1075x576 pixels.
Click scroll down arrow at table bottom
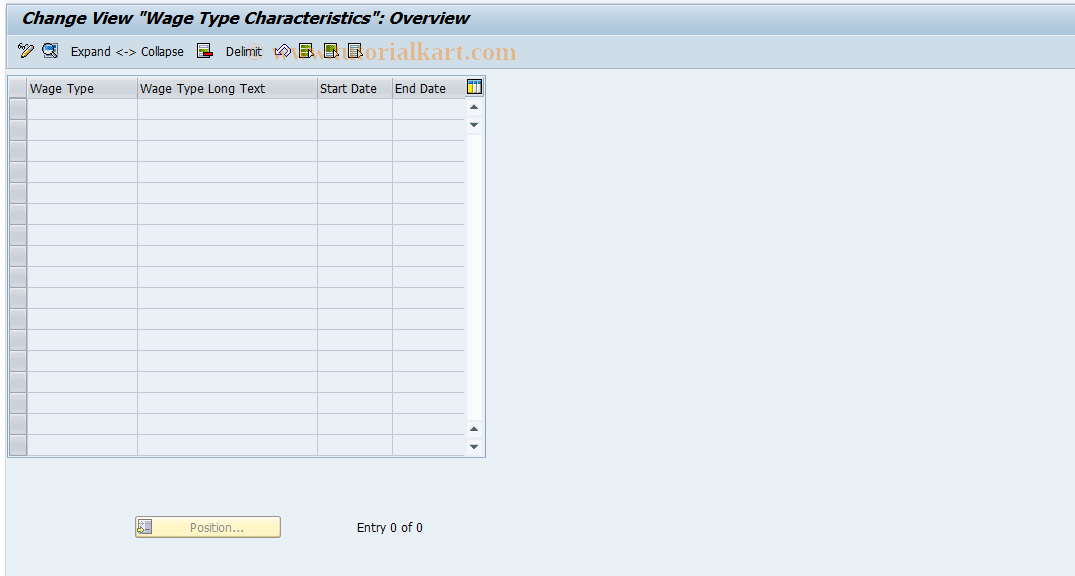click(x=474, y=447)
